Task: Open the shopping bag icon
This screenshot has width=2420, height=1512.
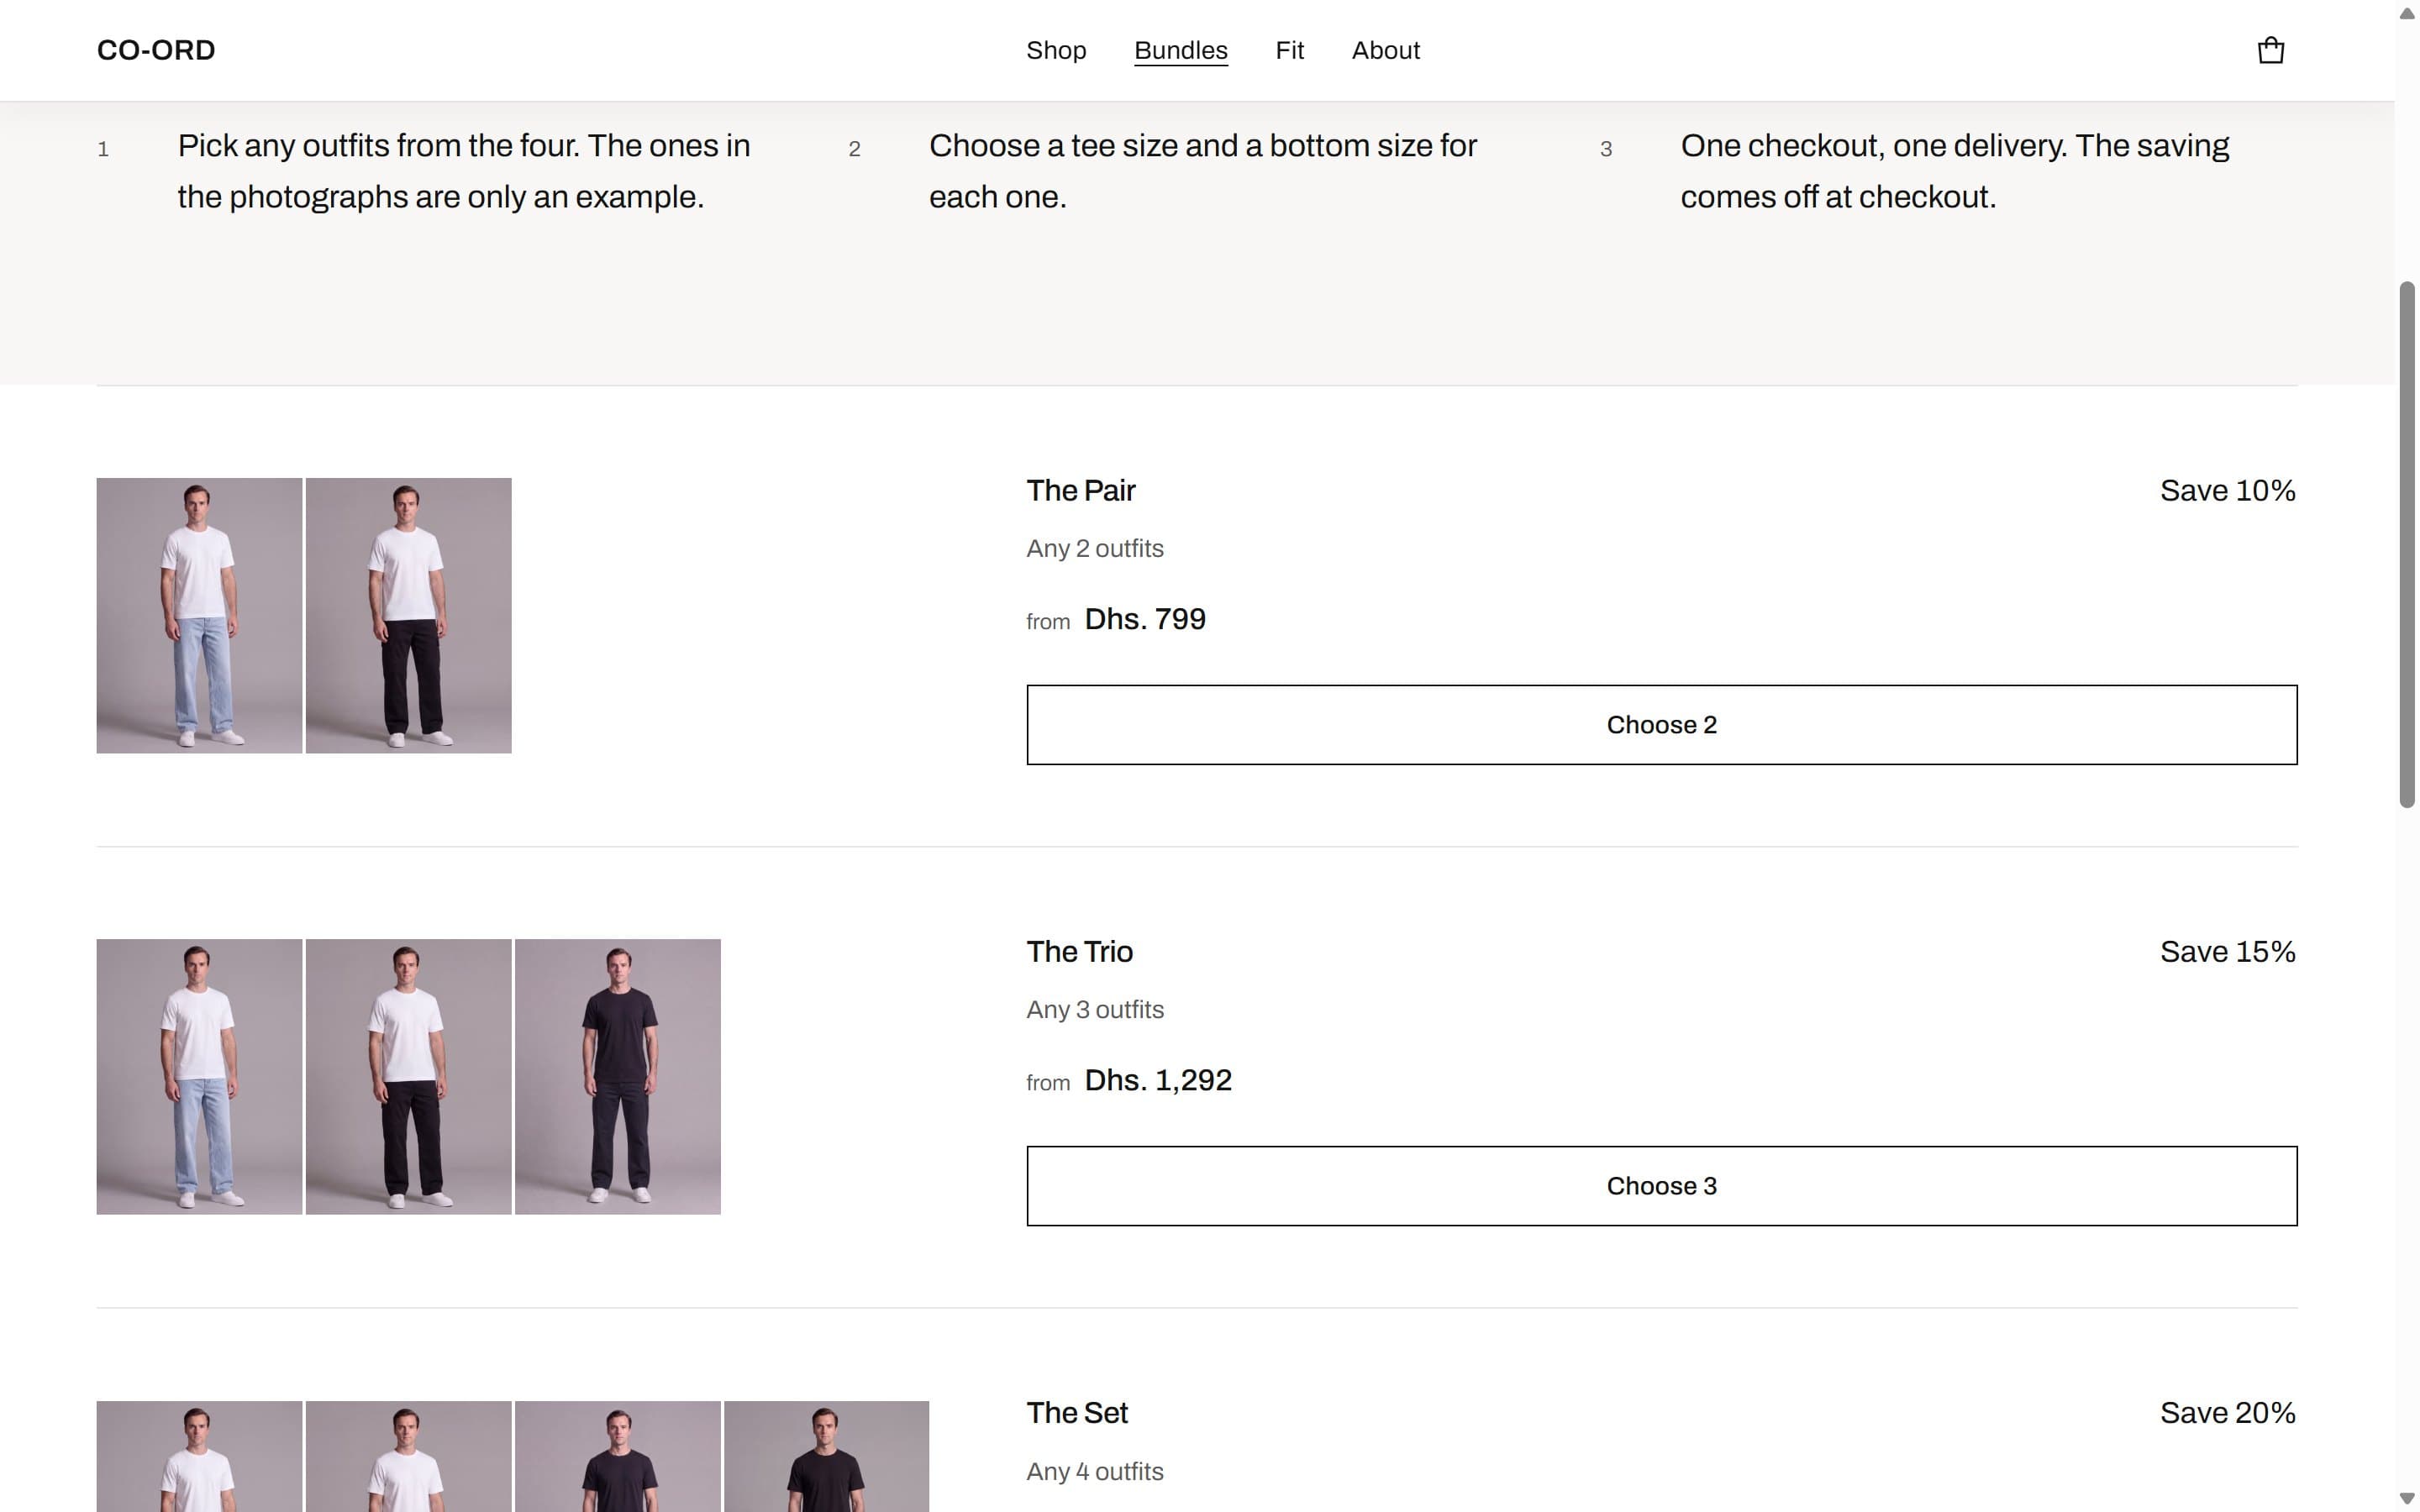Action: click(2271, 50)
